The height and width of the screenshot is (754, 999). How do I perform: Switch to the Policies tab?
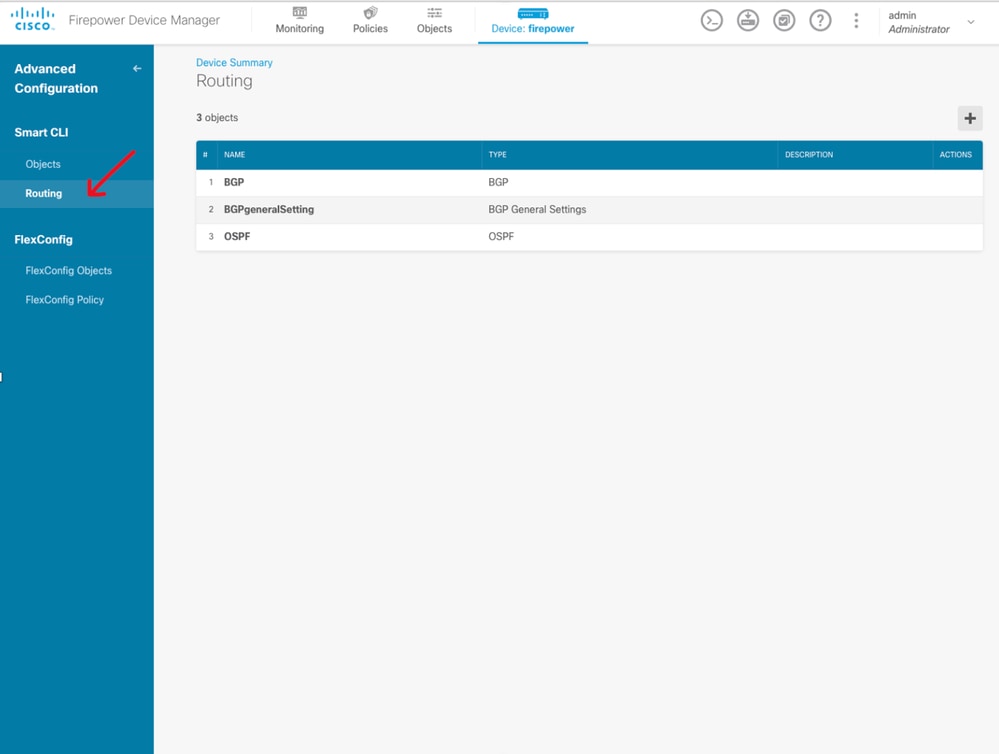click(370, 21)
